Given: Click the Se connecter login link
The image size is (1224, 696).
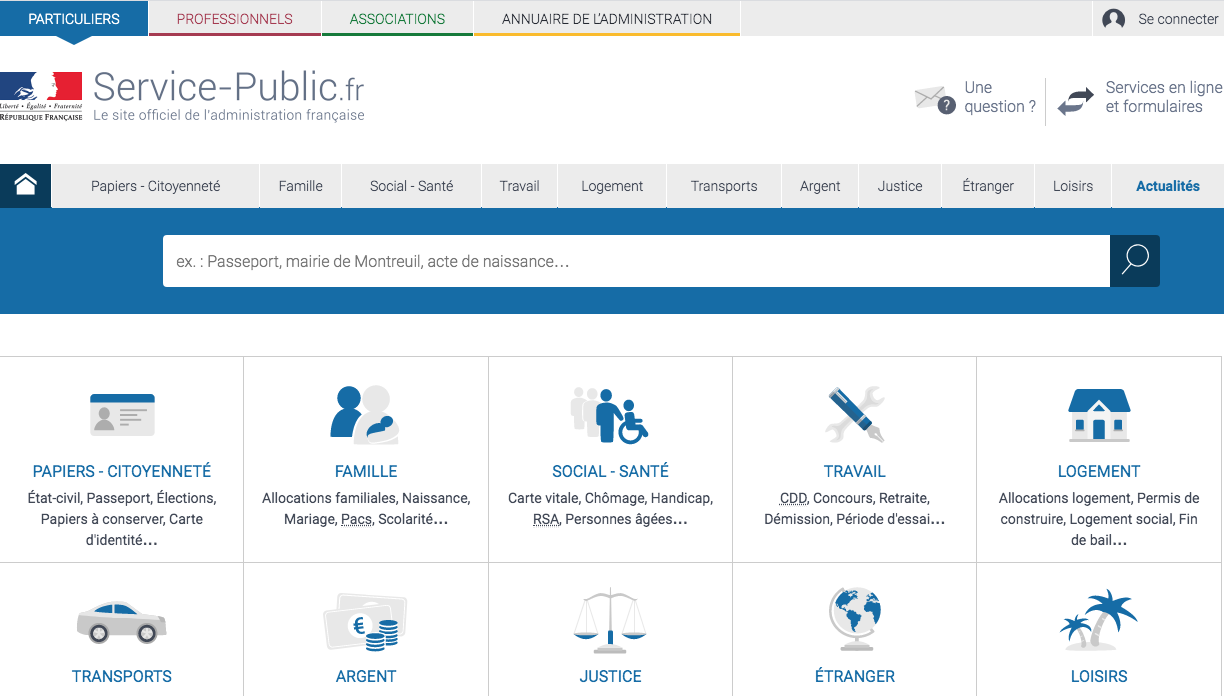Looking at the screenshot, I should click(x=1178, y=19).
